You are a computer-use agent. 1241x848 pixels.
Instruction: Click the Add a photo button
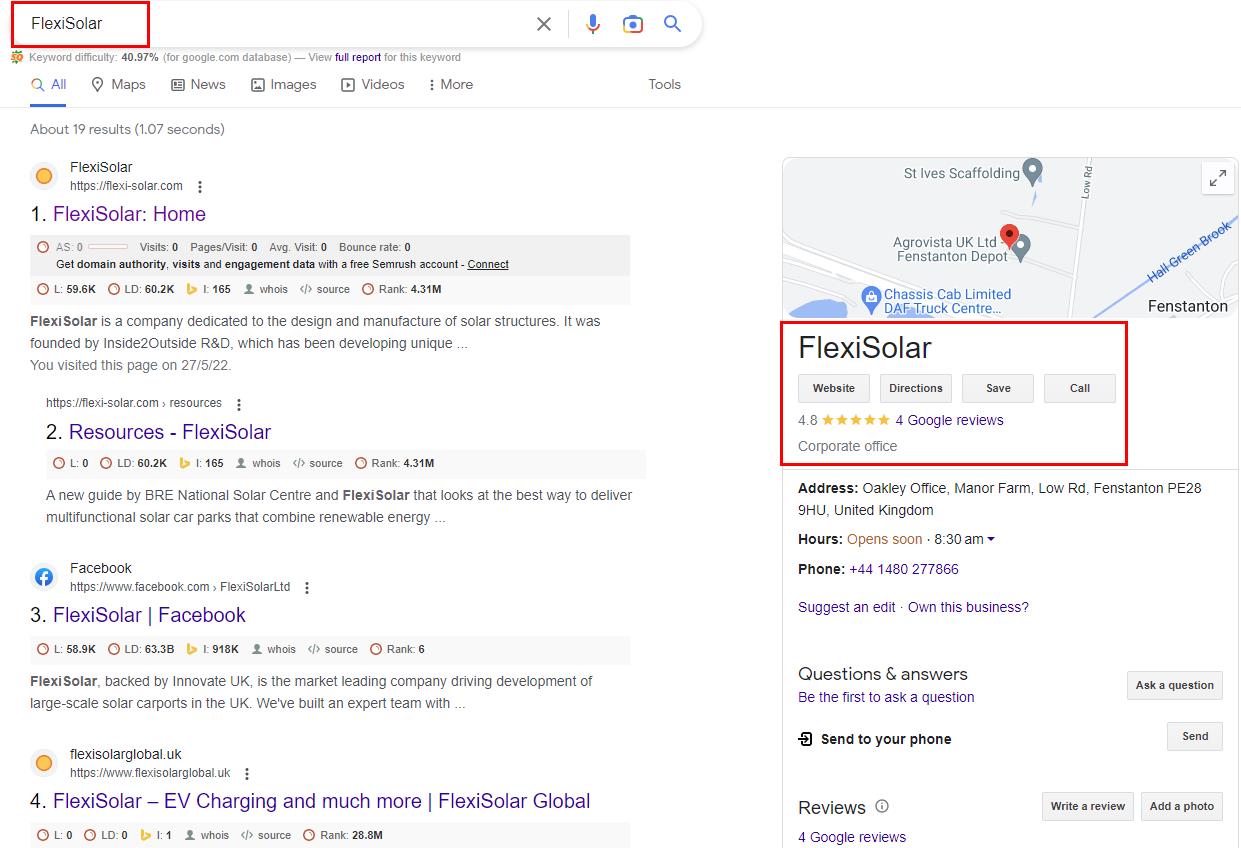(x=1182, y=806)
